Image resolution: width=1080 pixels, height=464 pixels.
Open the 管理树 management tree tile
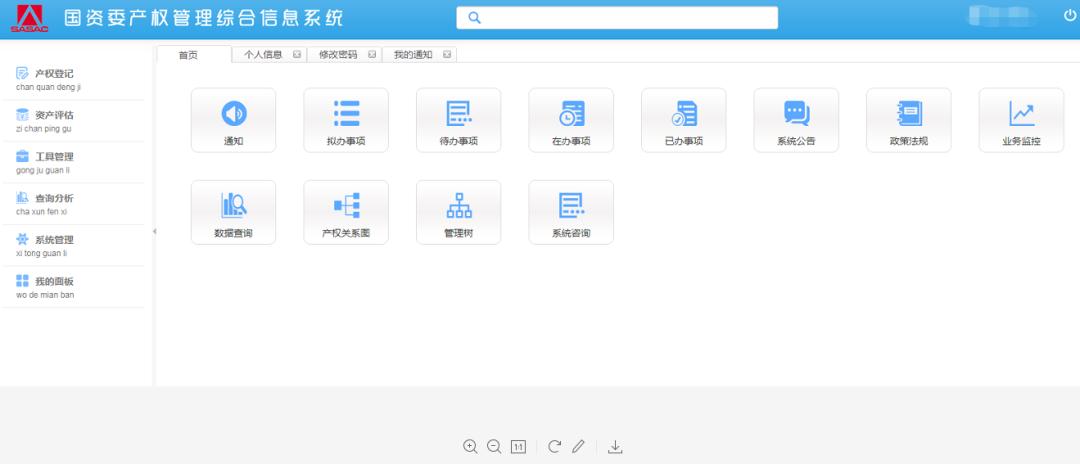(458, 212)
